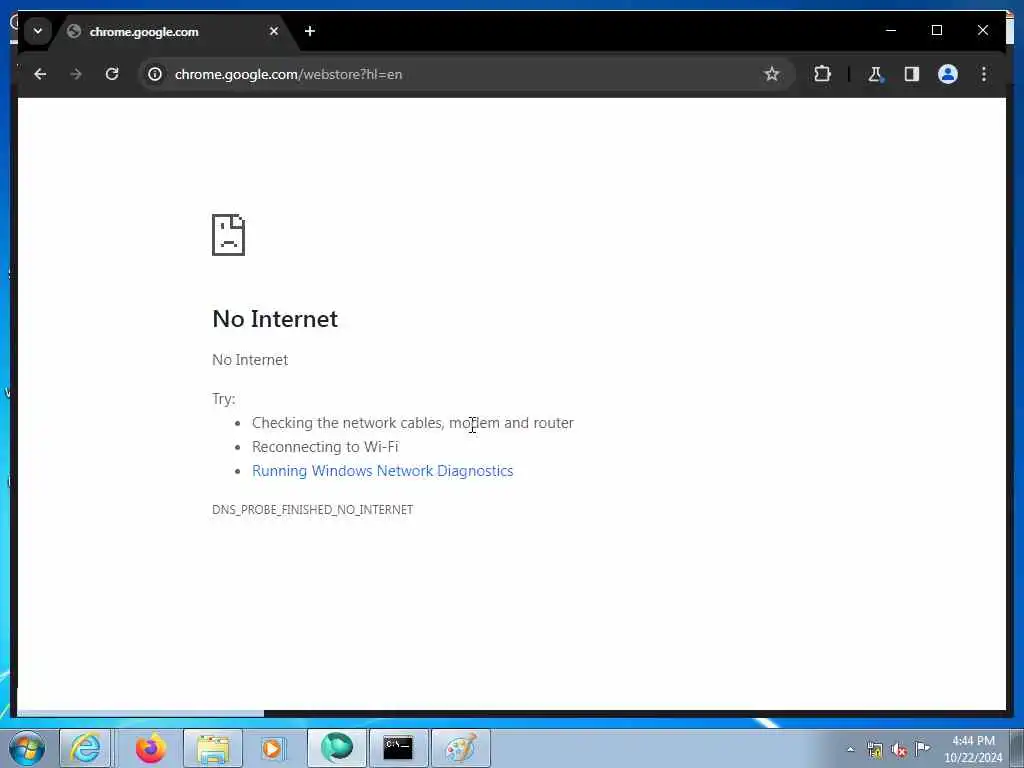Go back to the previous page
This screenshot has width=1024, height=768.
click(x=40, y=74)
